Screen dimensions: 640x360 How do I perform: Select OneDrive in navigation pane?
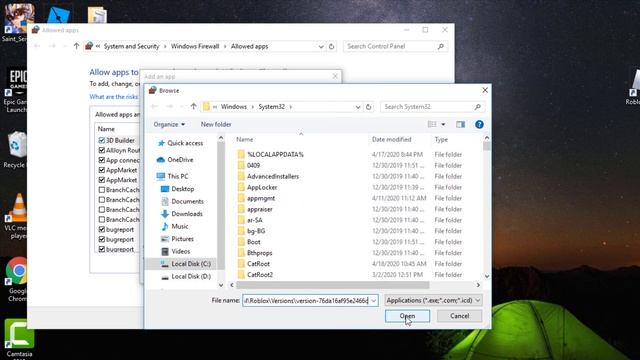coord(175,160)
